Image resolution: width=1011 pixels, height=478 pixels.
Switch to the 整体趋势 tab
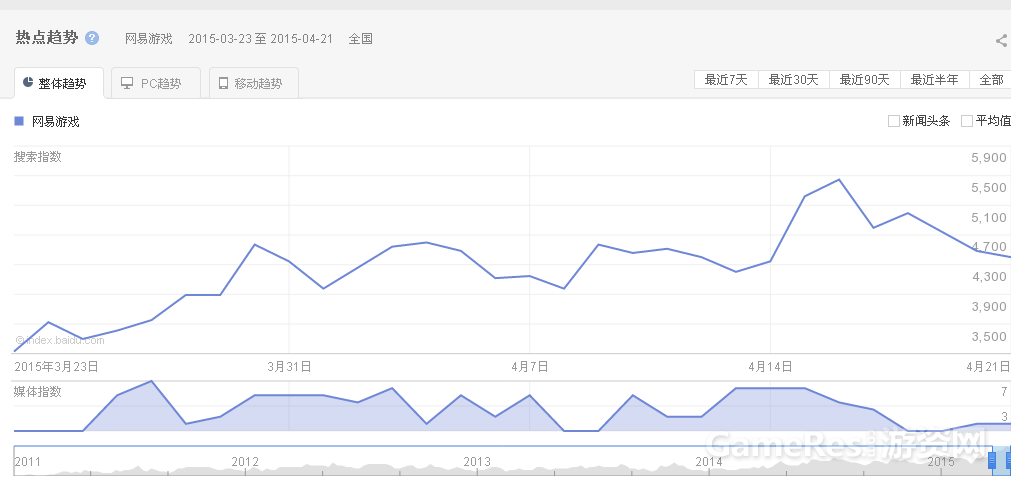tap(59, 83)
